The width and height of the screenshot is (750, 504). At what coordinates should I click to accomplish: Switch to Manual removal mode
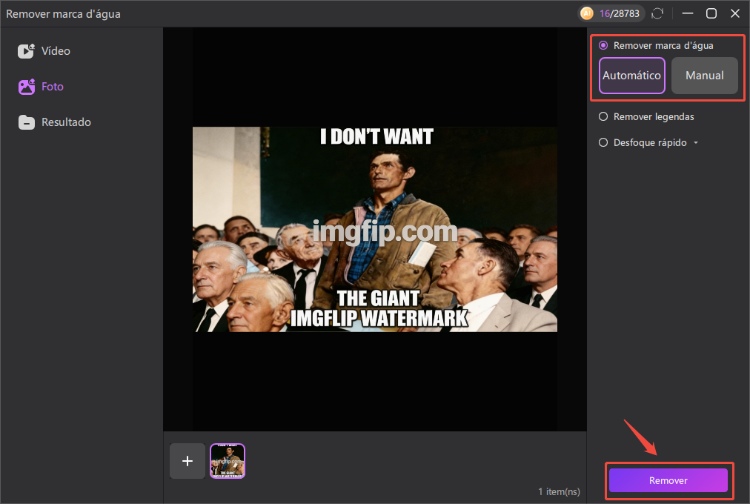[704, 76]
